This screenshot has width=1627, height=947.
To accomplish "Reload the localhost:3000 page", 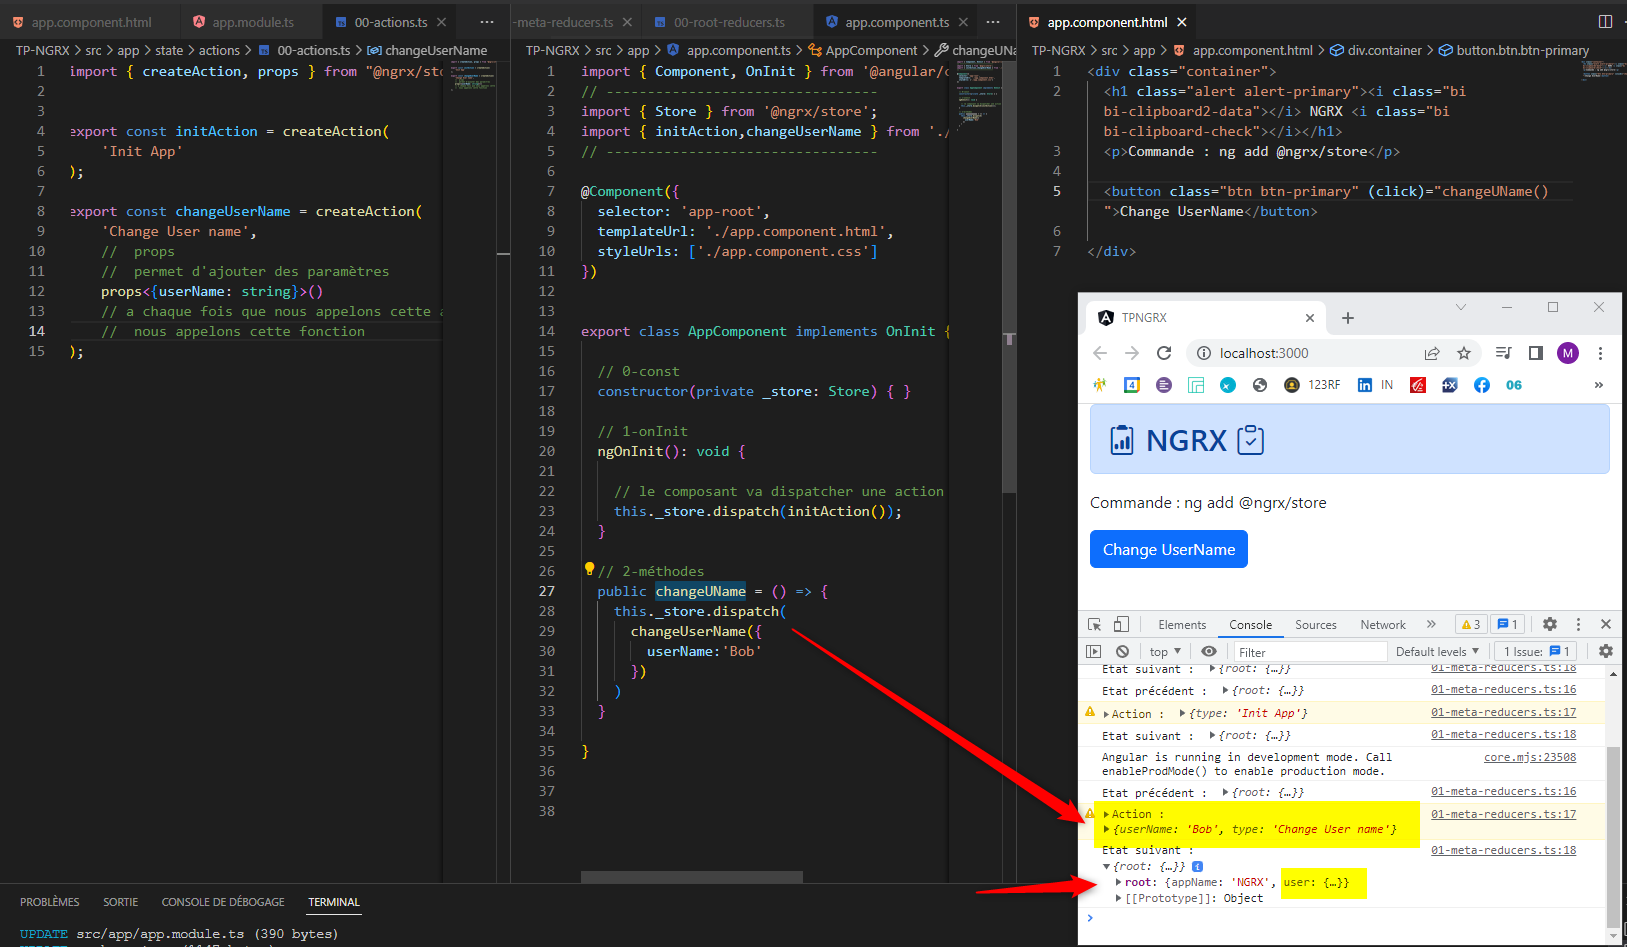I will (1164, 353).
